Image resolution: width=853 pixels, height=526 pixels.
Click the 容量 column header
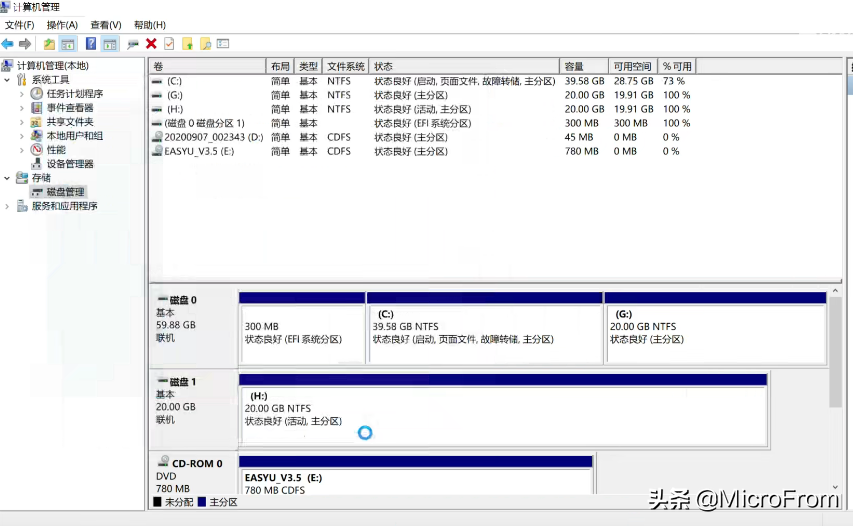click(584, 66)
